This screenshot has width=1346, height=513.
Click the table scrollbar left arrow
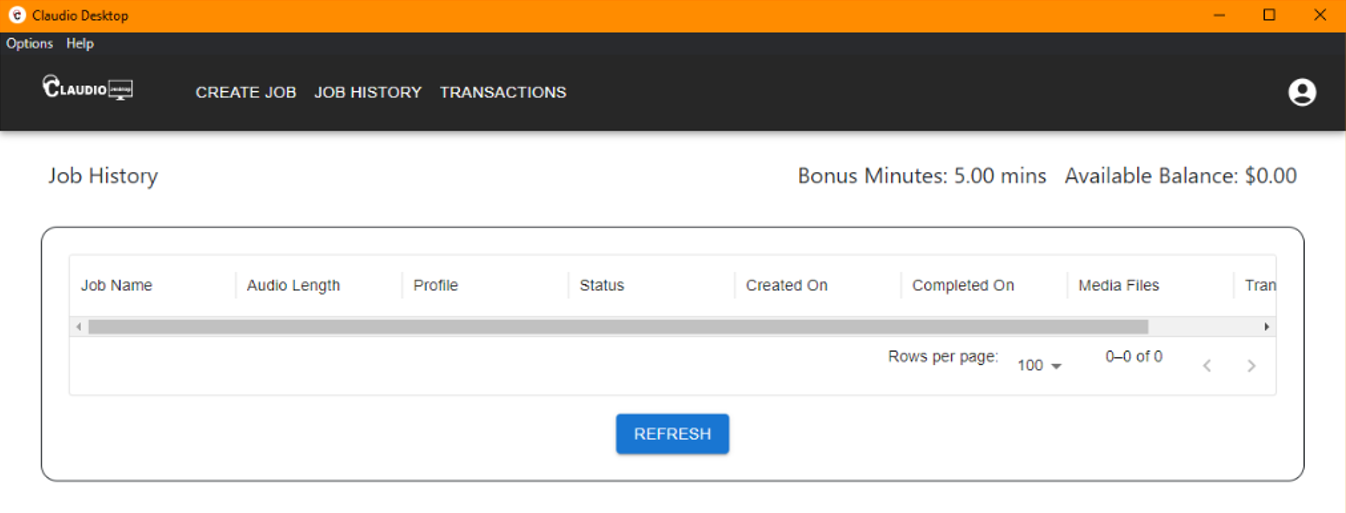[79, 327]
